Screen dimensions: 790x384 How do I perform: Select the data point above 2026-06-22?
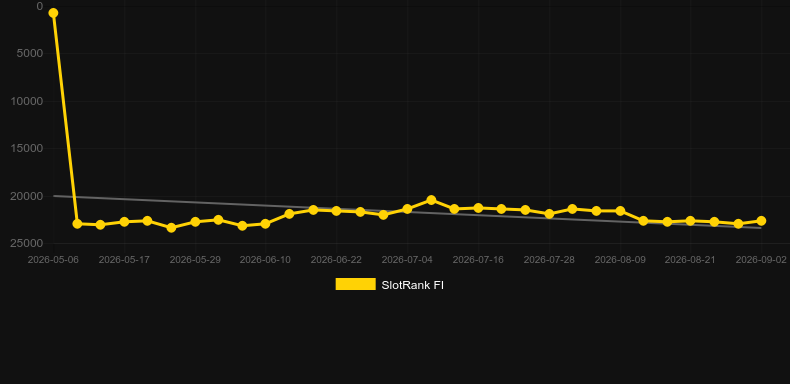(336, 211)
